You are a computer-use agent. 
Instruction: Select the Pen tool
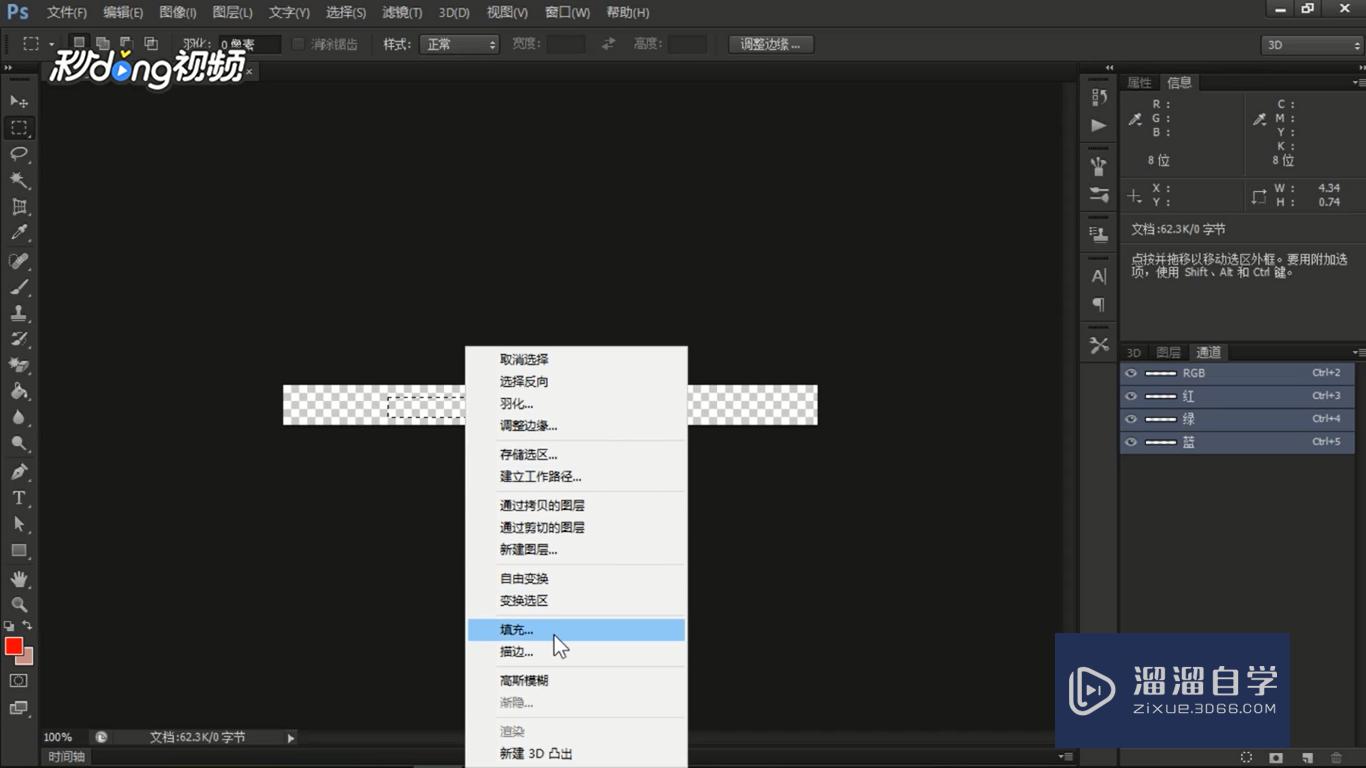coord(19,471)
